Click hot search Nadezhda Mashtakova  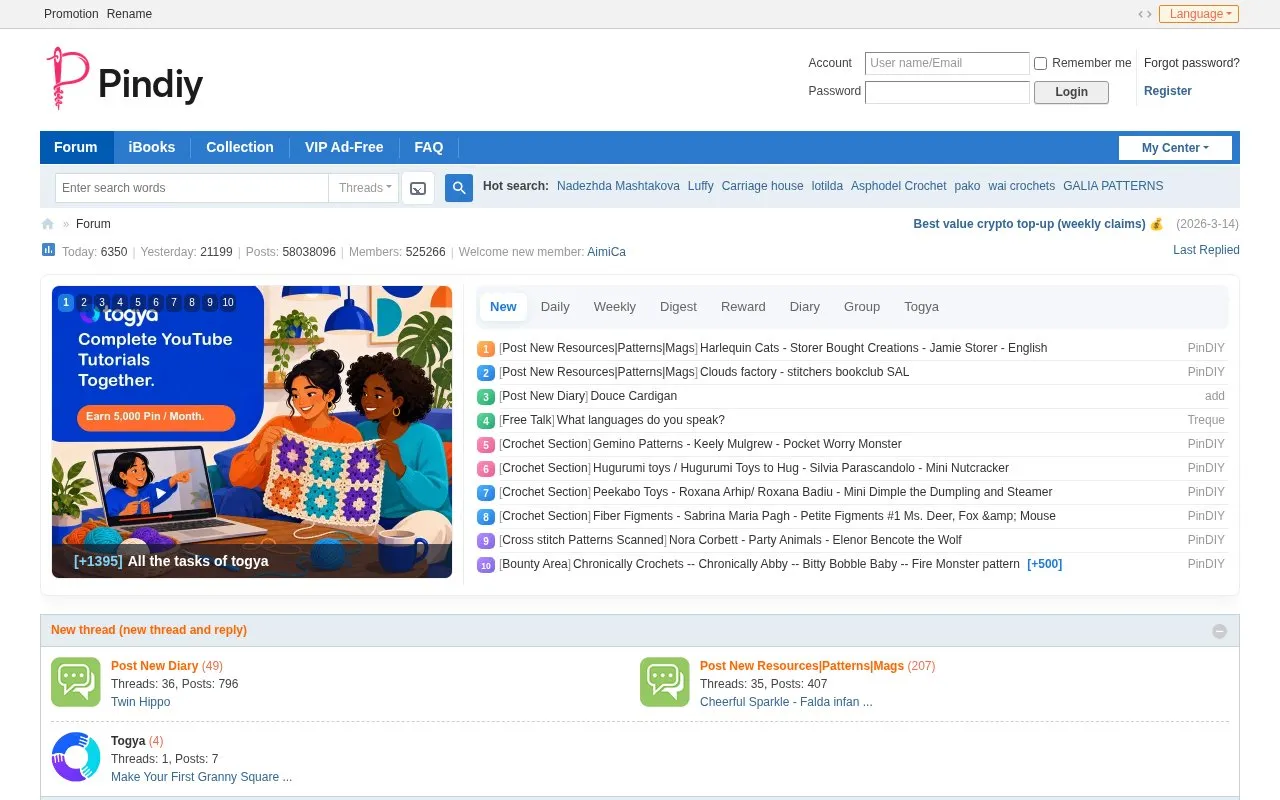tap(618, 186)
